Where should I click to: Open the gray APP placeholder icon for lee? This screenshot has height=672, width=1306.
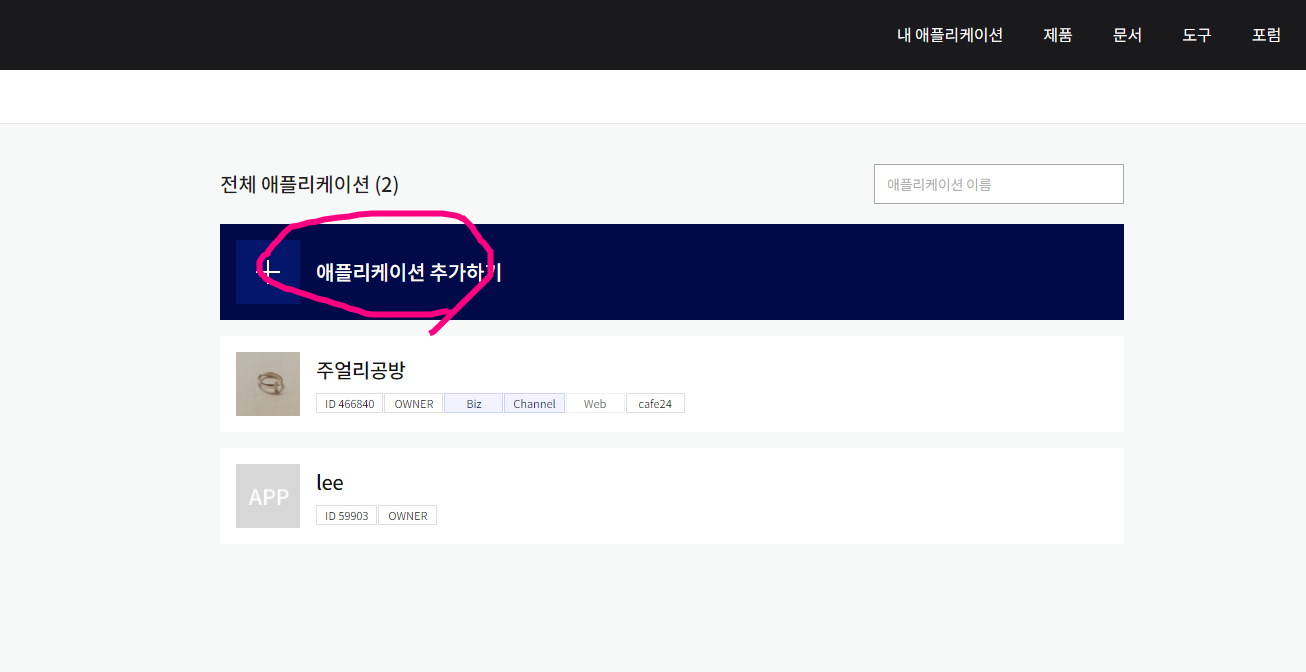point(268,496)
